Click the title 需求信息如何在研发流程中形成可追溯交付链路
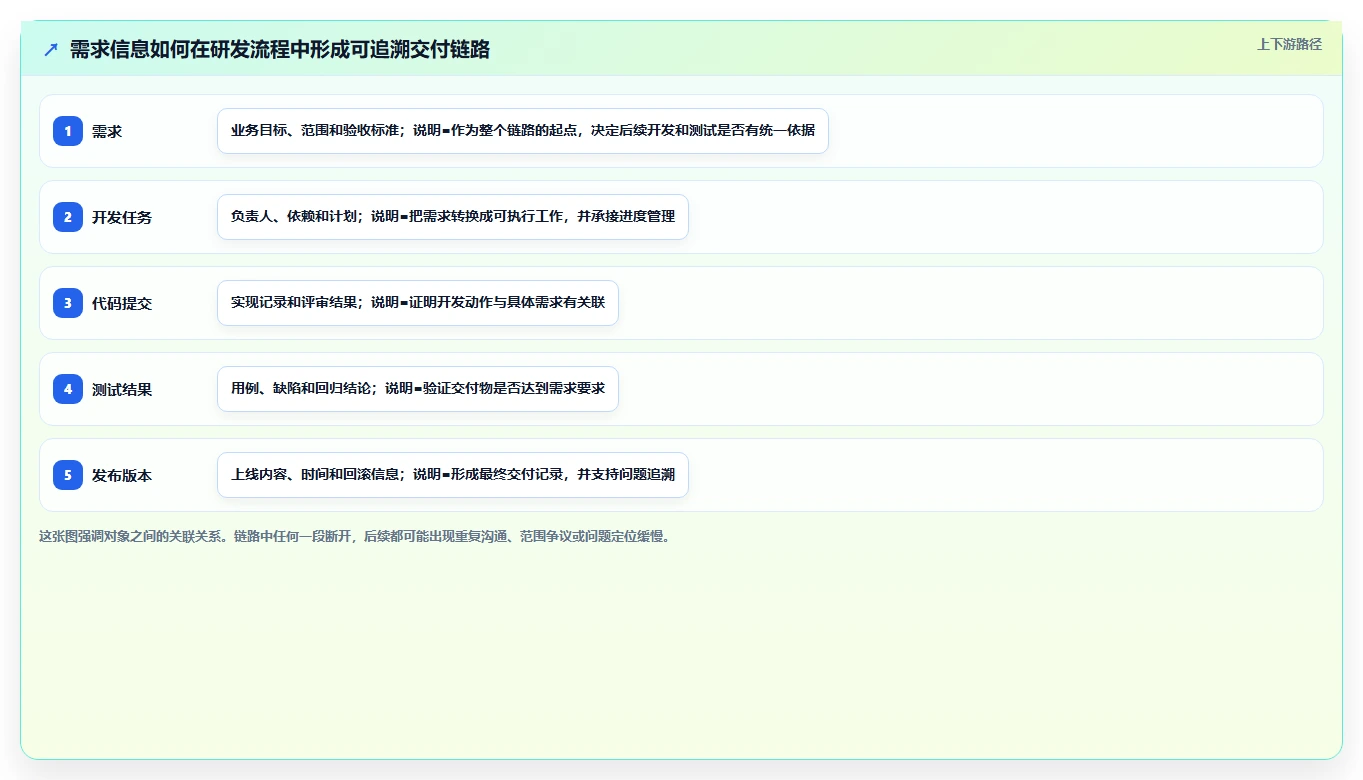1363x780 pixels. click(x=280, y=50)
